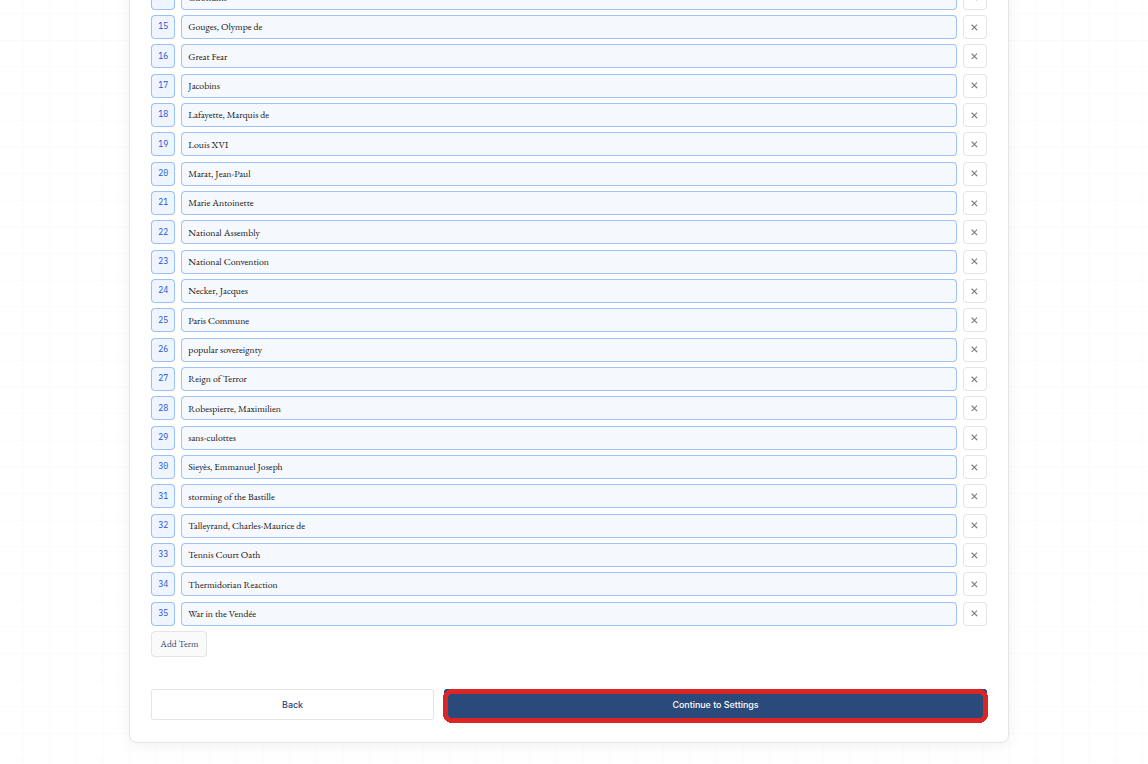This screenshot has height=764, width=1148.
Task: Delete the Sieyès, Emmanuel Joseph term
Action: point(974,467)
